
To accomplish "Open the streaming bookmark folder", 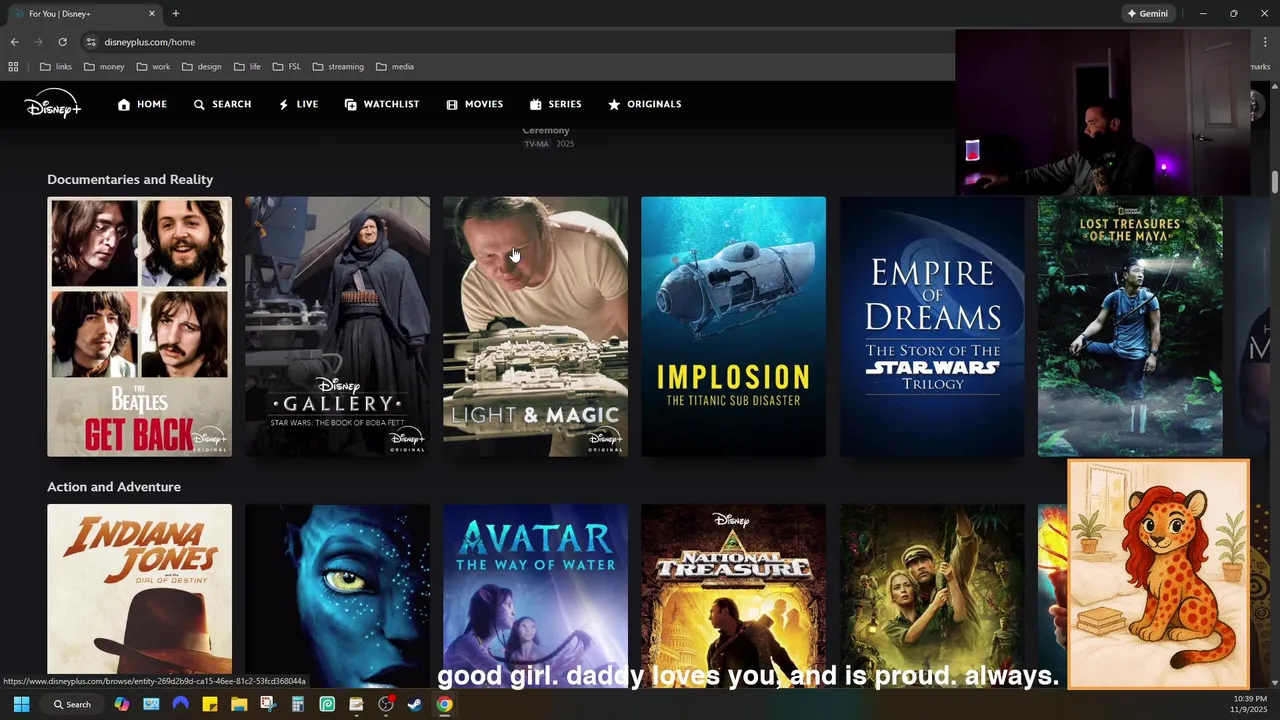I will click(x=338, y=67).
